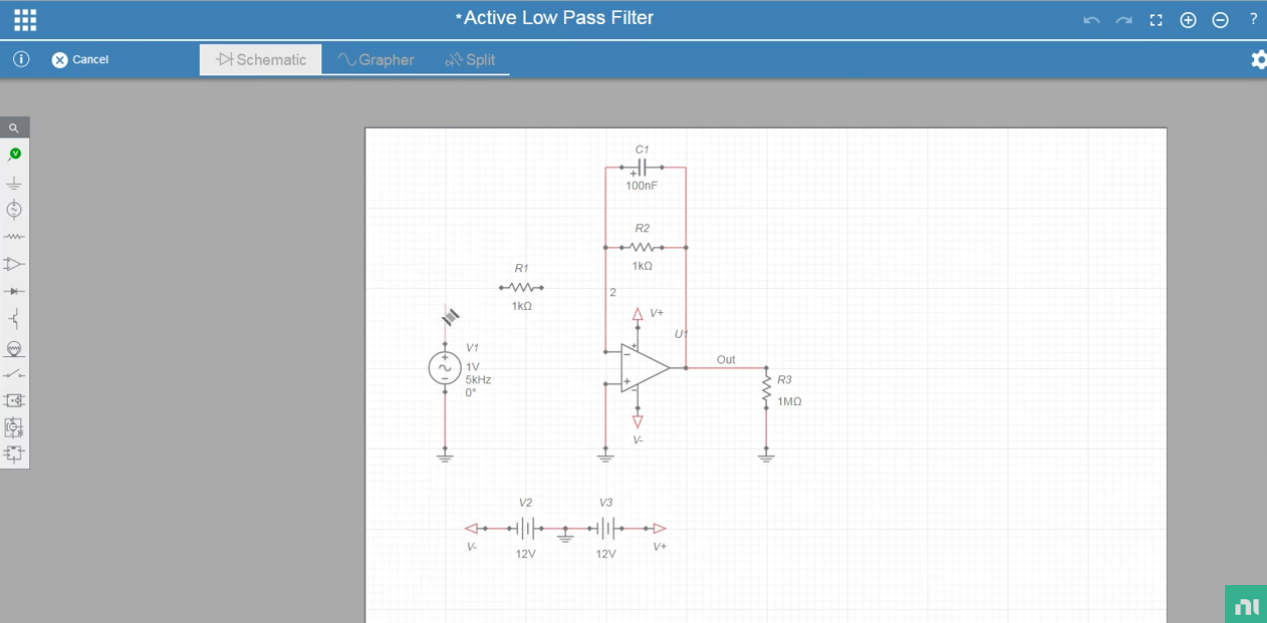
Task: Fit schematic to screen icon
Action: click(1156, 20)
